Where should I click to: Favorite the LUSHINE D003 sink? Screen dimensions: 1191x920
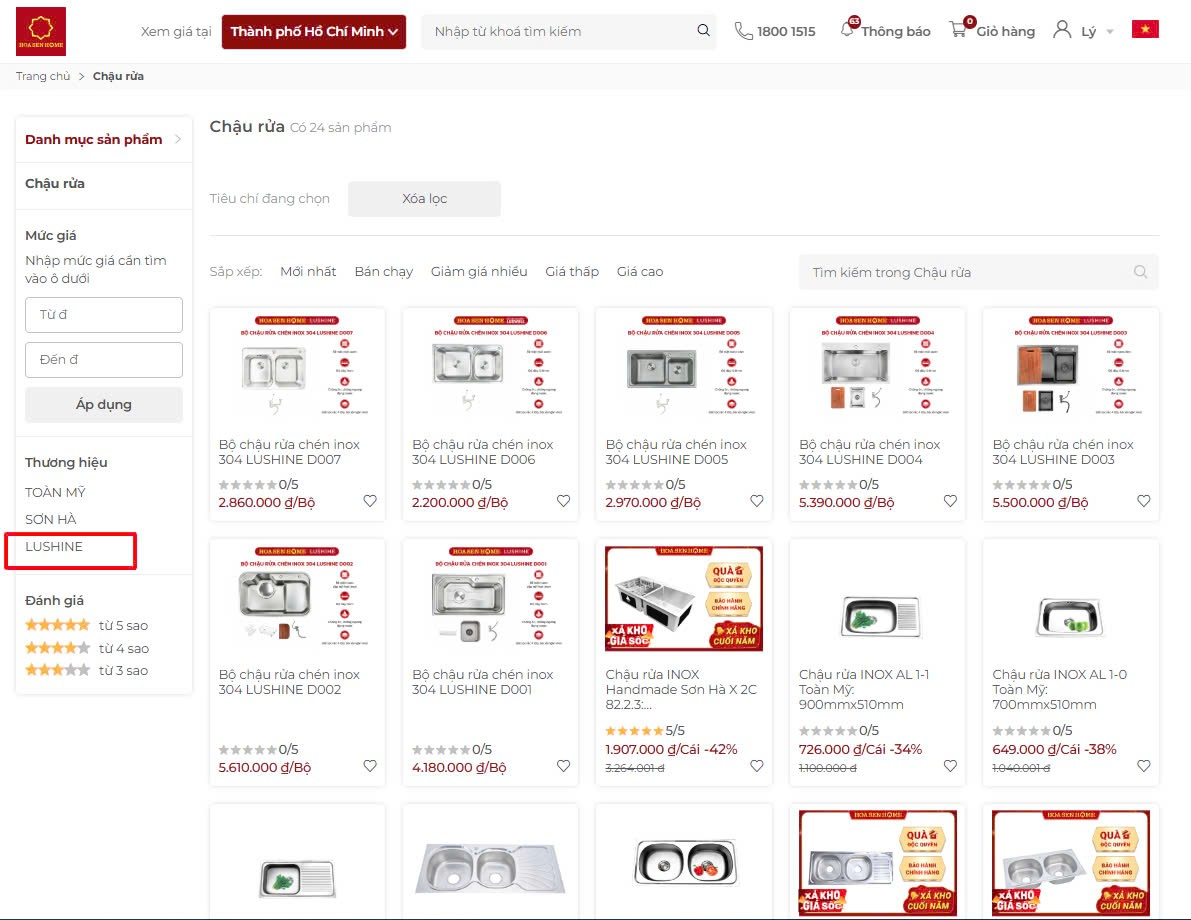click(1144, 501)
